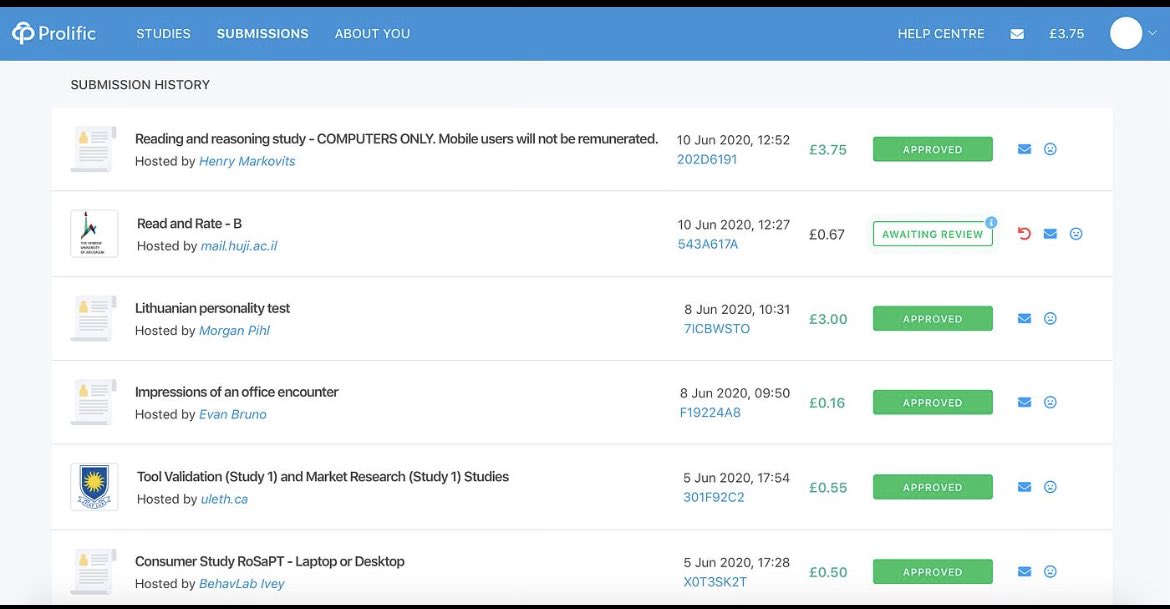Message researcher for Reading and reasoning study

pyautogui.click(x=1024, y=149)
